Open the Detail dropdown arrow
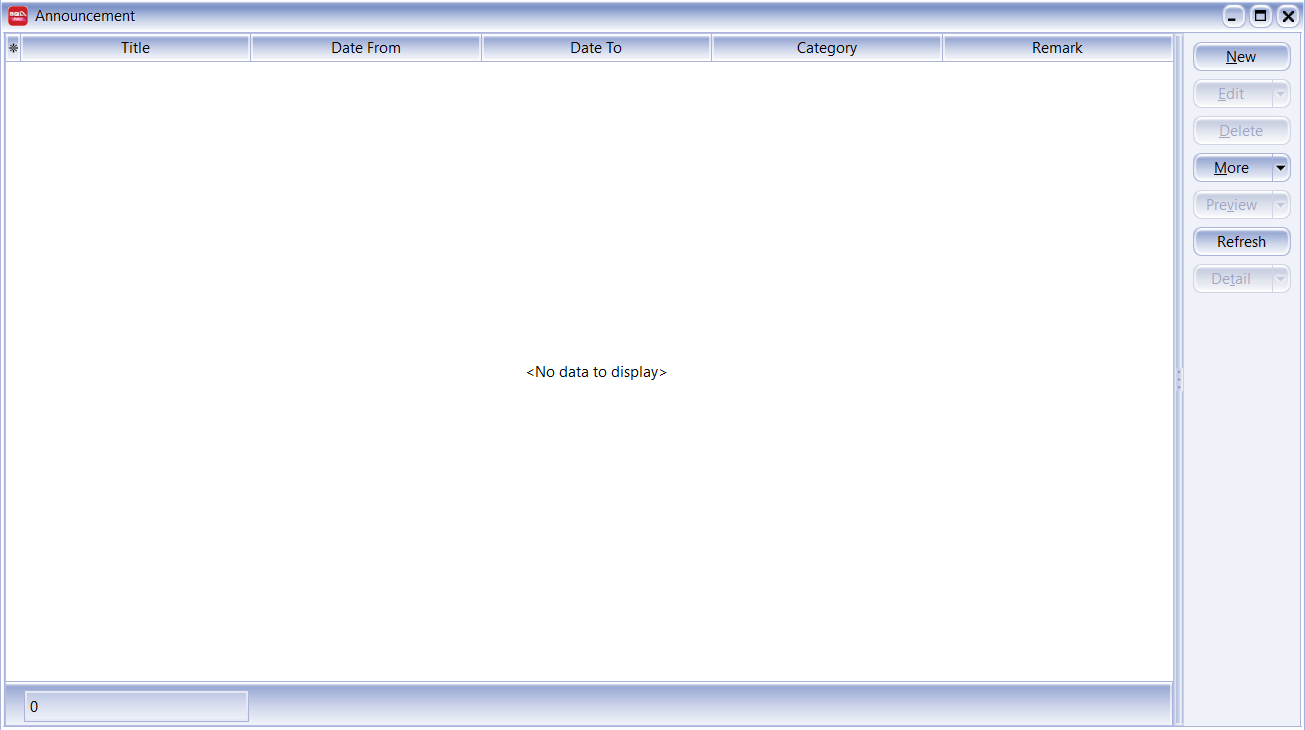This screenshot has height=730, width=1305. (1281, 279)
